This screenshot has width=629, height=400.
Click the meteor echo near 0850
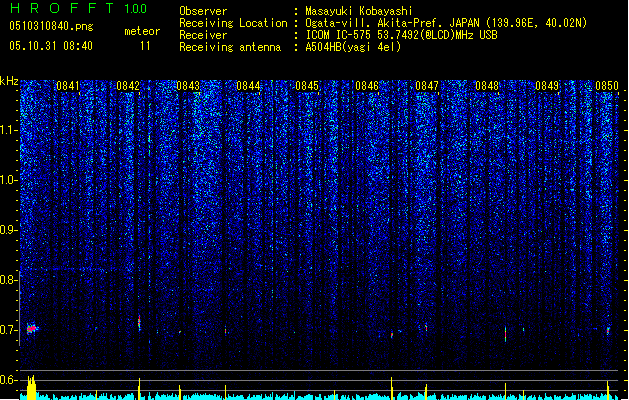pos(608,331)
